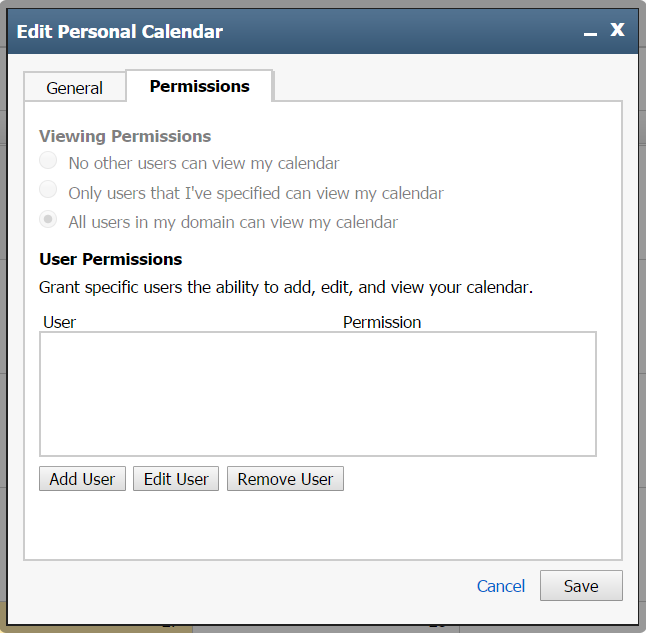This screenshot has width=646, height=633.
Task: Hit the Remove User button
Action: (285, 479)
